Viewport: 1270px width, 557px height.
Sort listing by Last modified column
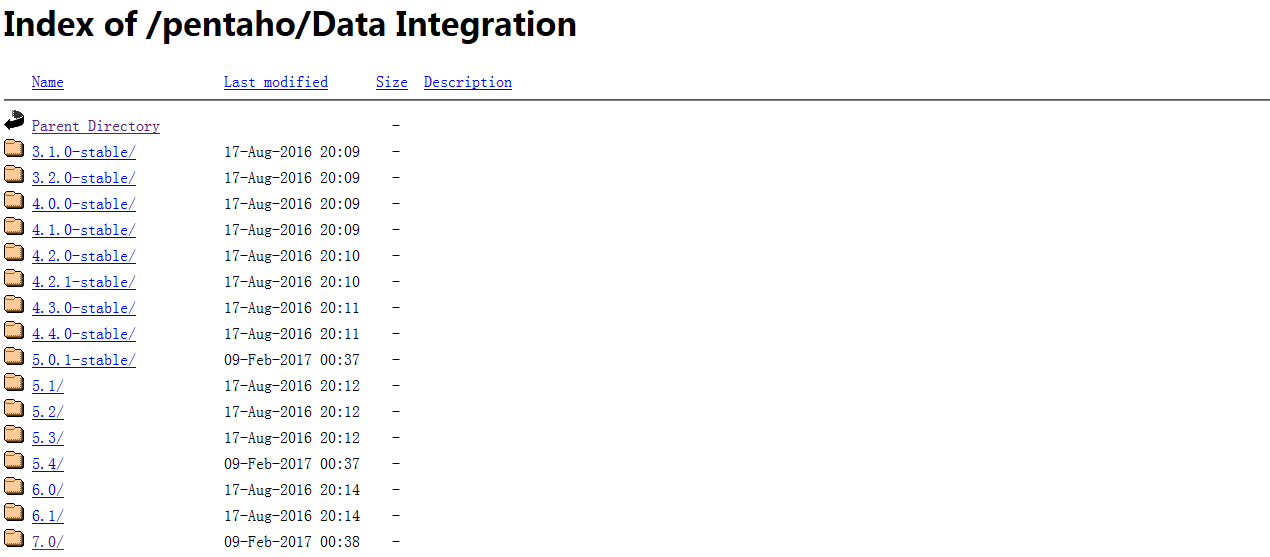(x=276, y=82)
